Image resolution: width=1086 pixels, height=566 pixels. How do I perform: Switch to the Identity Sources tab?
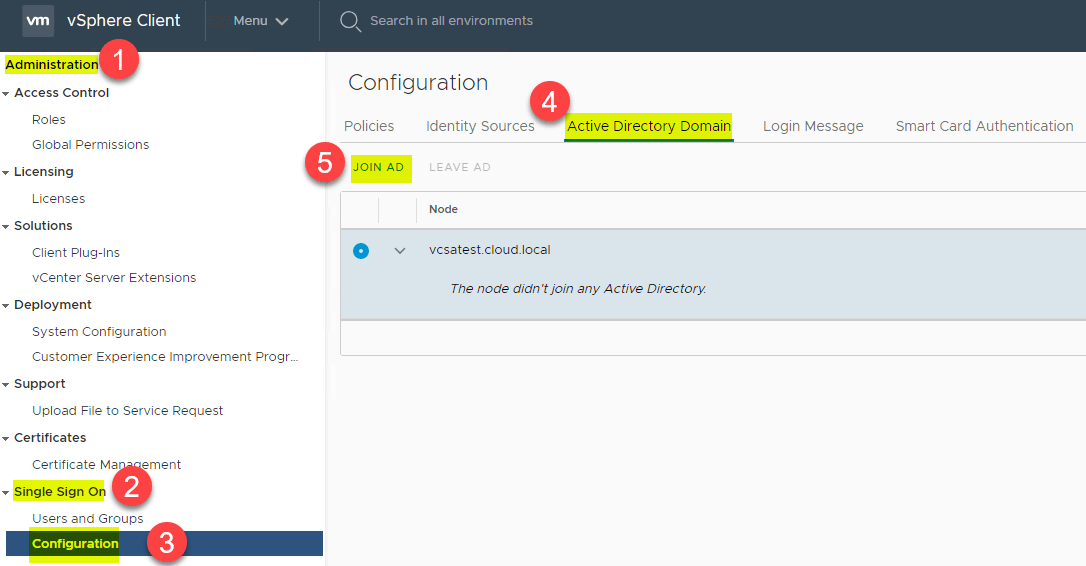tap(480, 126)
